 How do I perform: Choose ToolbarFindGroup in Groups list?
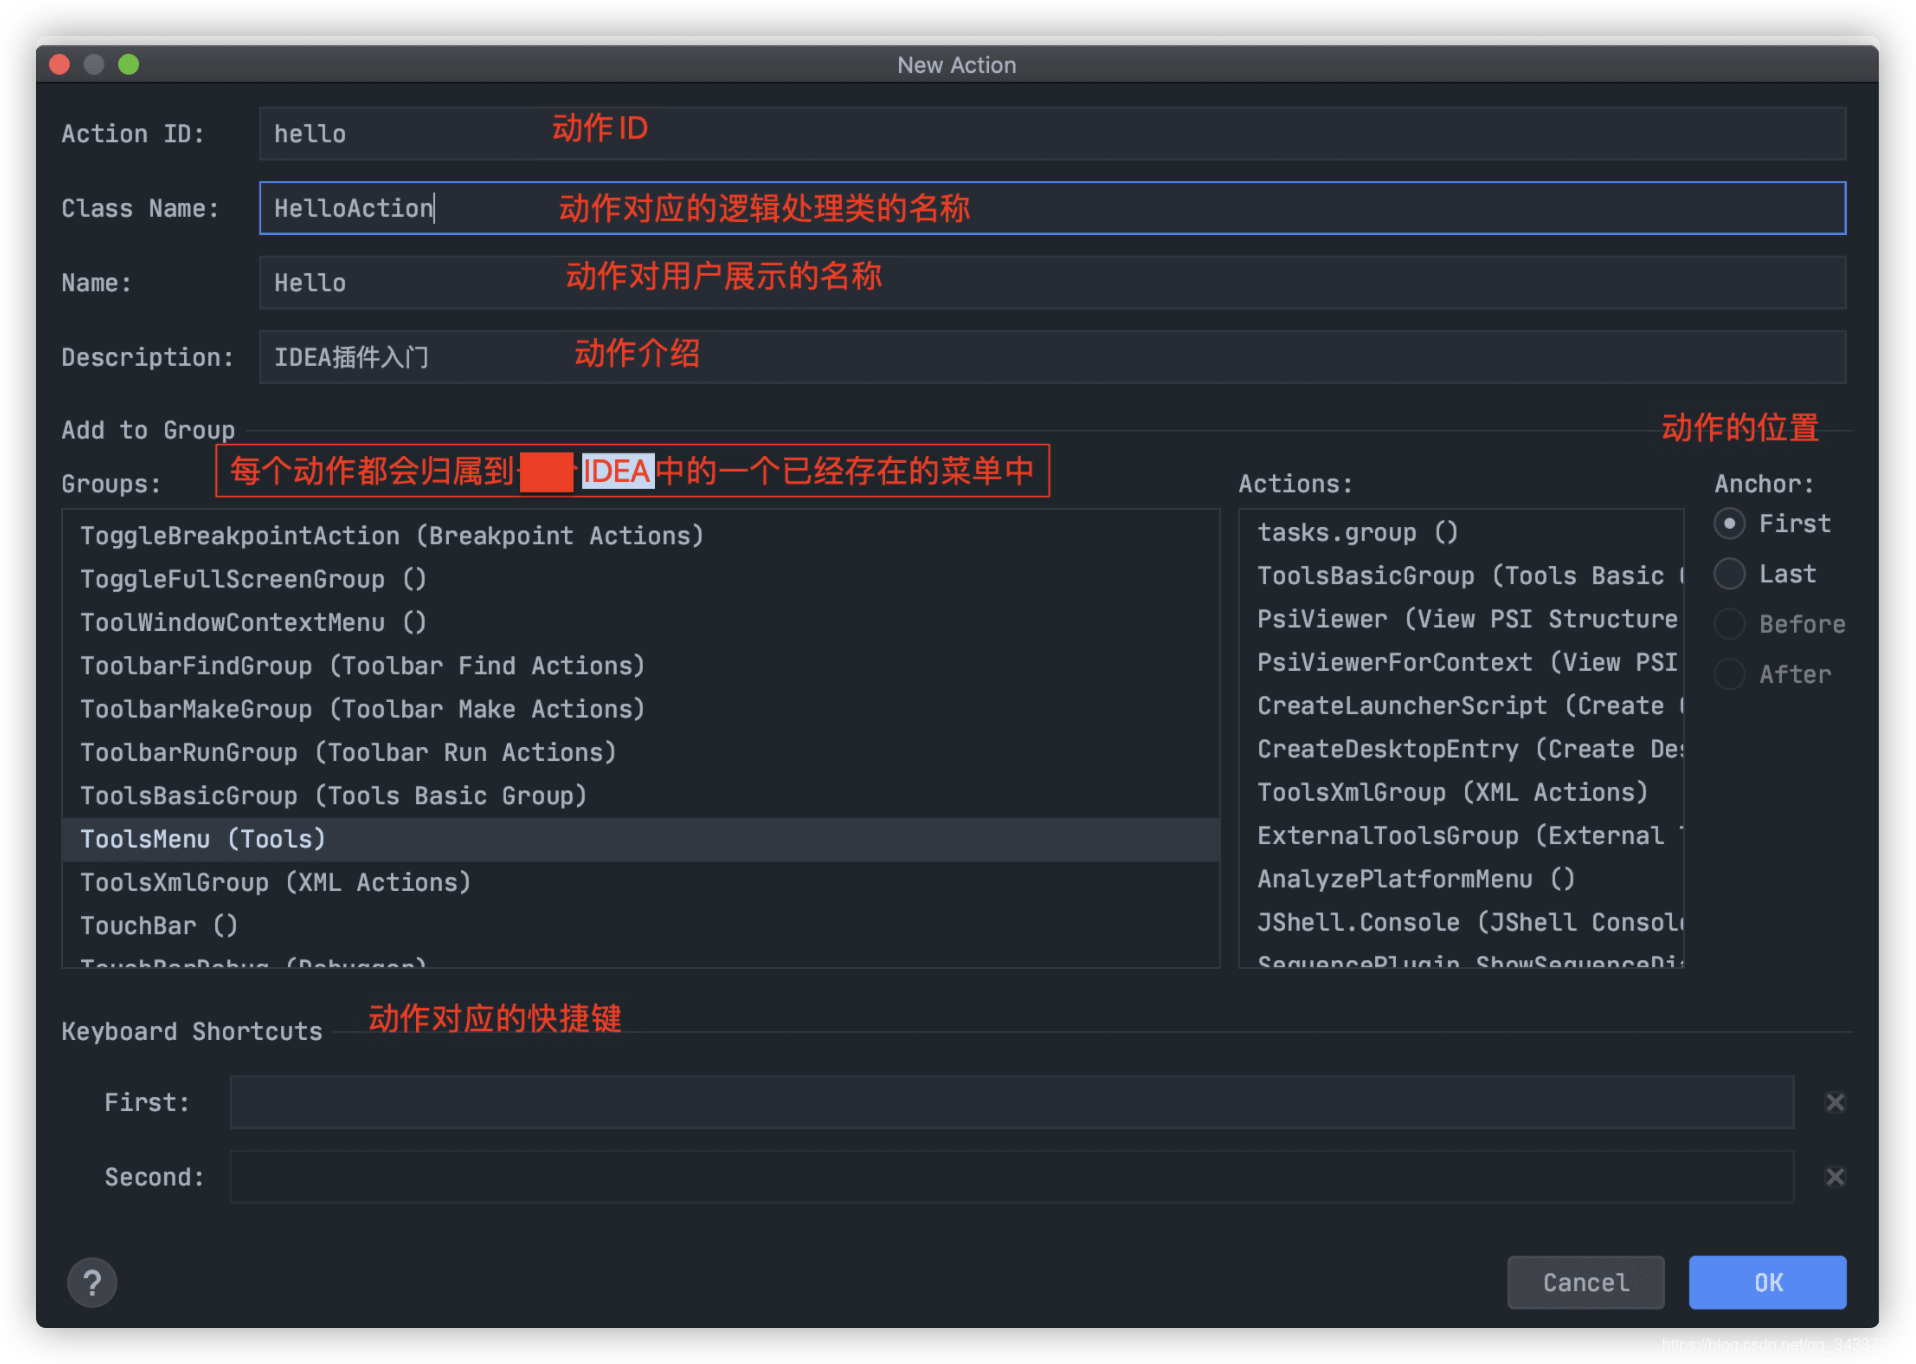point(641,666)
